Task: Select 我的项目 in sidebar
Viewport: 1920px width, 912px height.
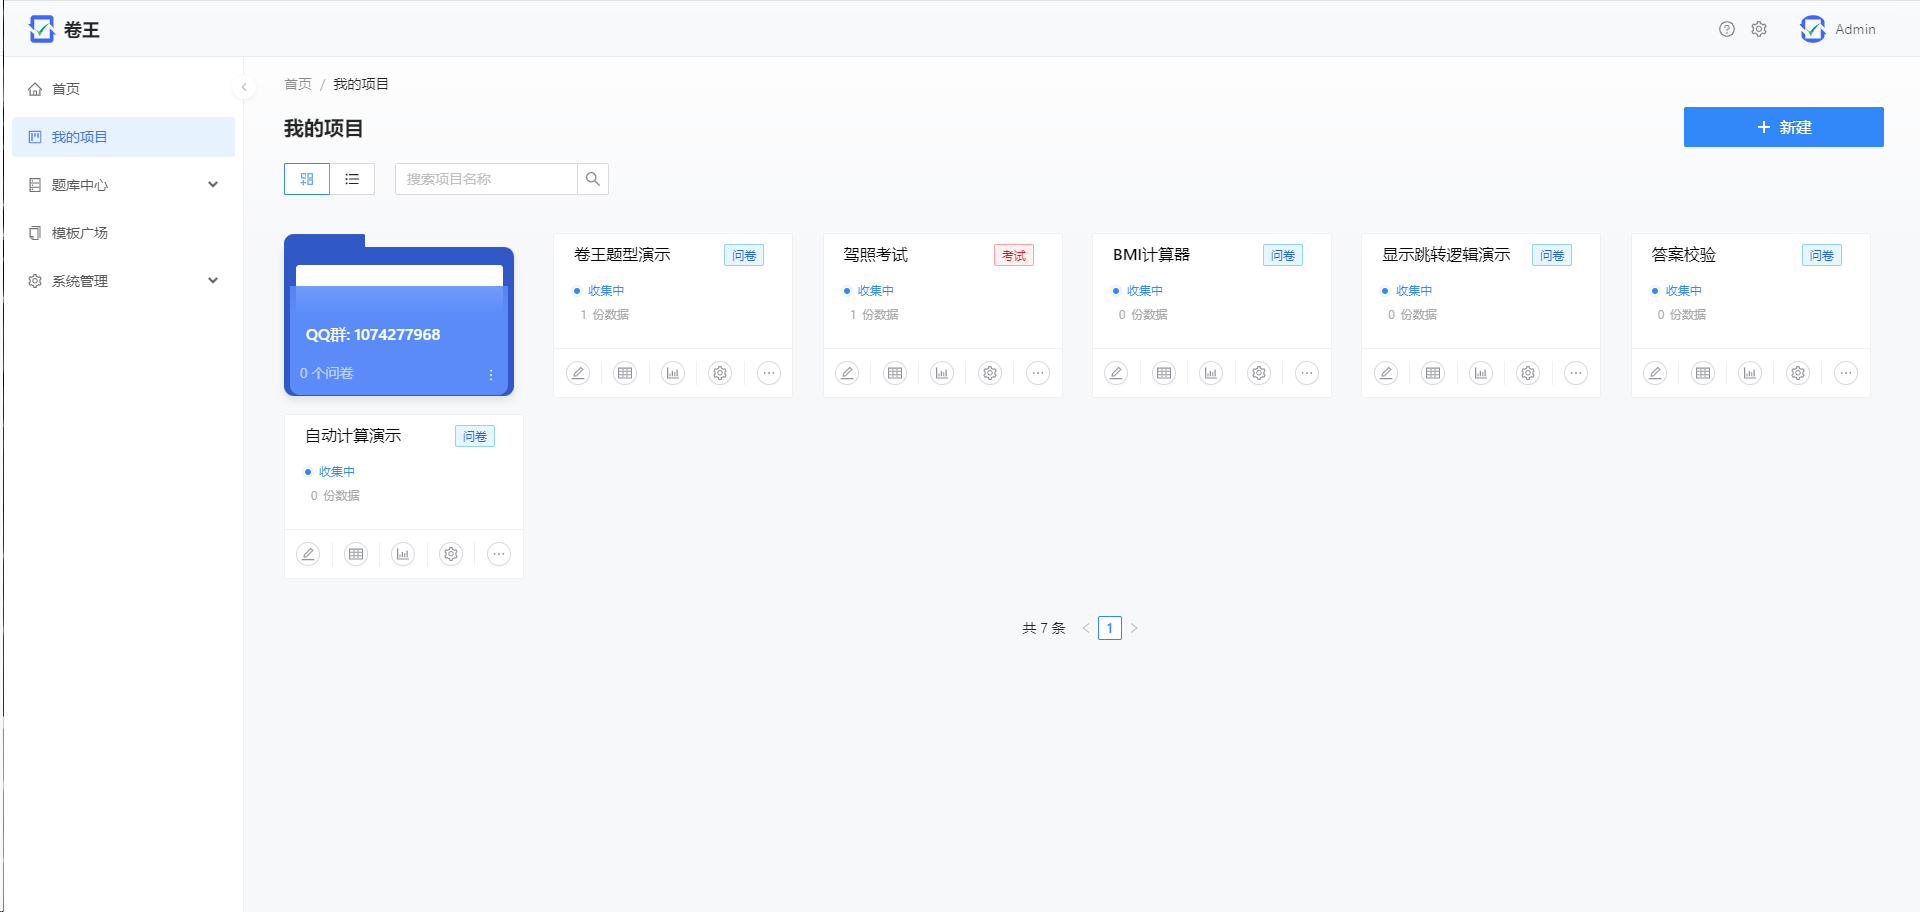Action: pyautogui.click(x=124, y=137)
